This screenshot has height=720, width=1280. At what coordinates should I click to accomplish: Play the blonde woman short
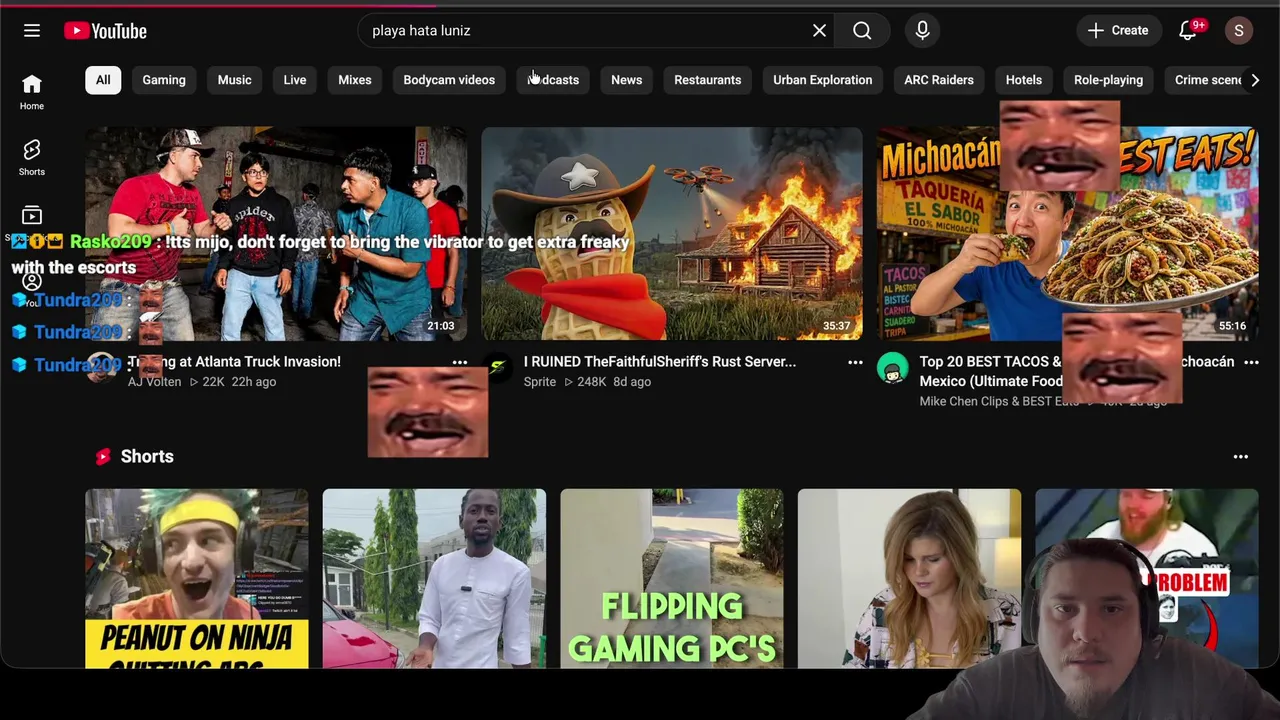point(909,578)
